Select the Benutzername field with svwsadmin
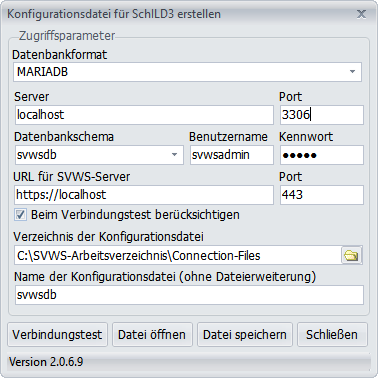The image size is (378, 378). pyautogui.click(x=232, y=155)
